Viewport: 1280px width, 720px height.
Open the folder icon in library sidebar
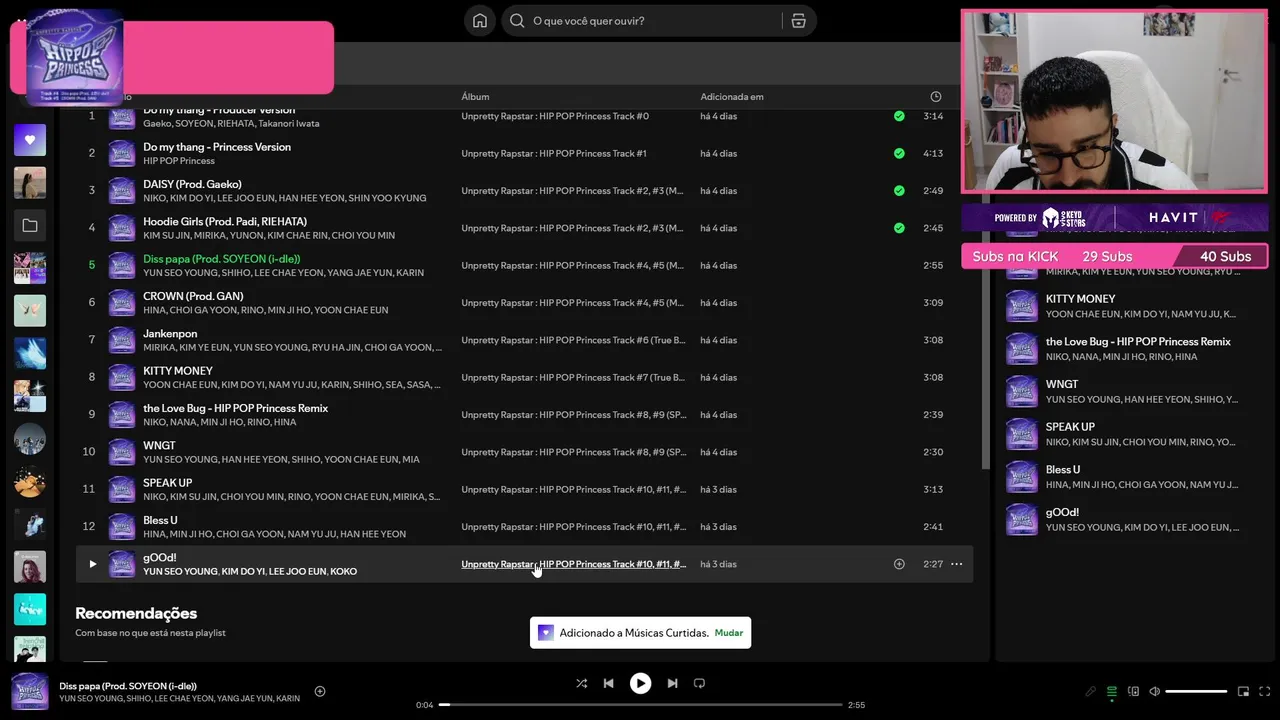[30, 226]
